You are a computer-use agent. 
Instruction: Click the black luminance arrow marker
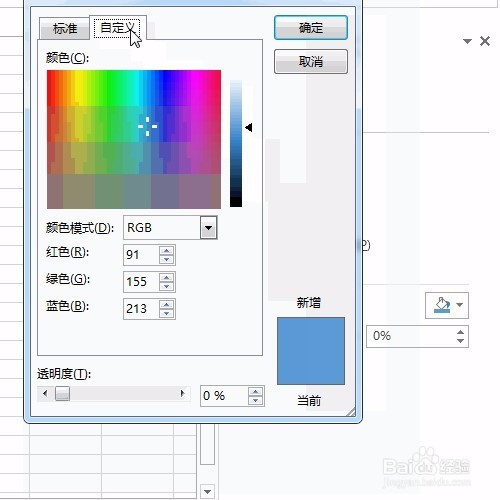point(249,127)
